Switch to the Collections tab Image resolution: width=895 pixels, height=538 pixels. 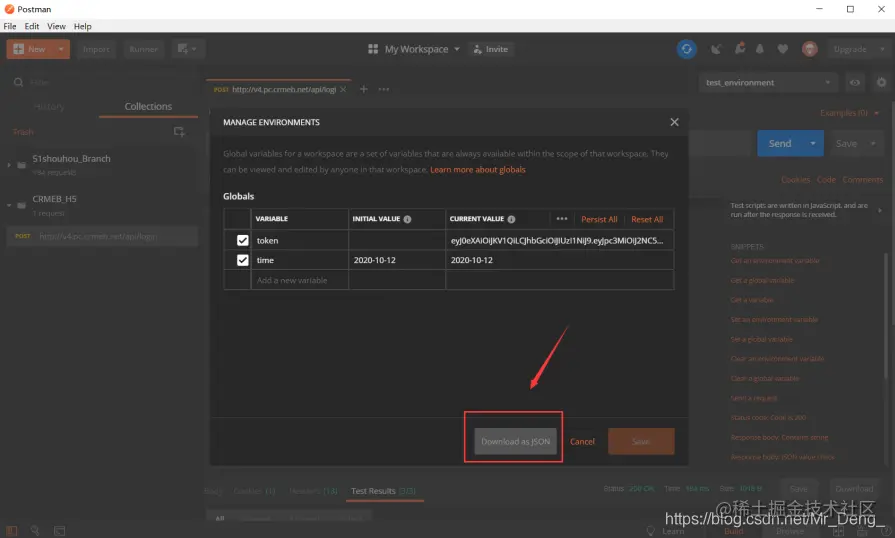[x=148, y=107]
